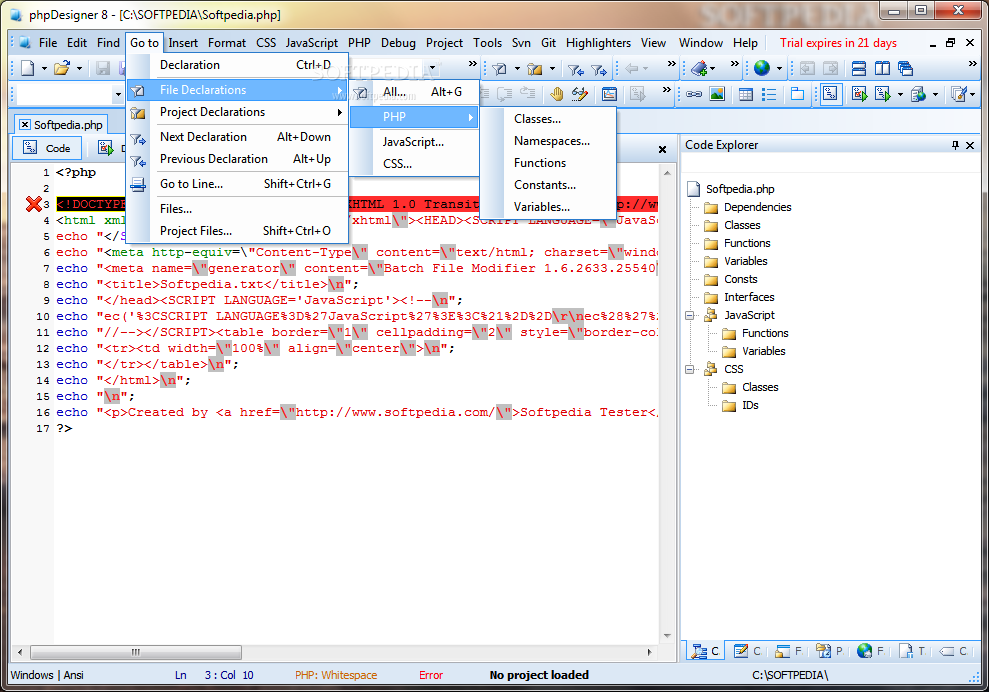The width and height of the screenshot is (989, 692).
Task: Close the Code Explorer panel
Action: [x=970, y=146]
